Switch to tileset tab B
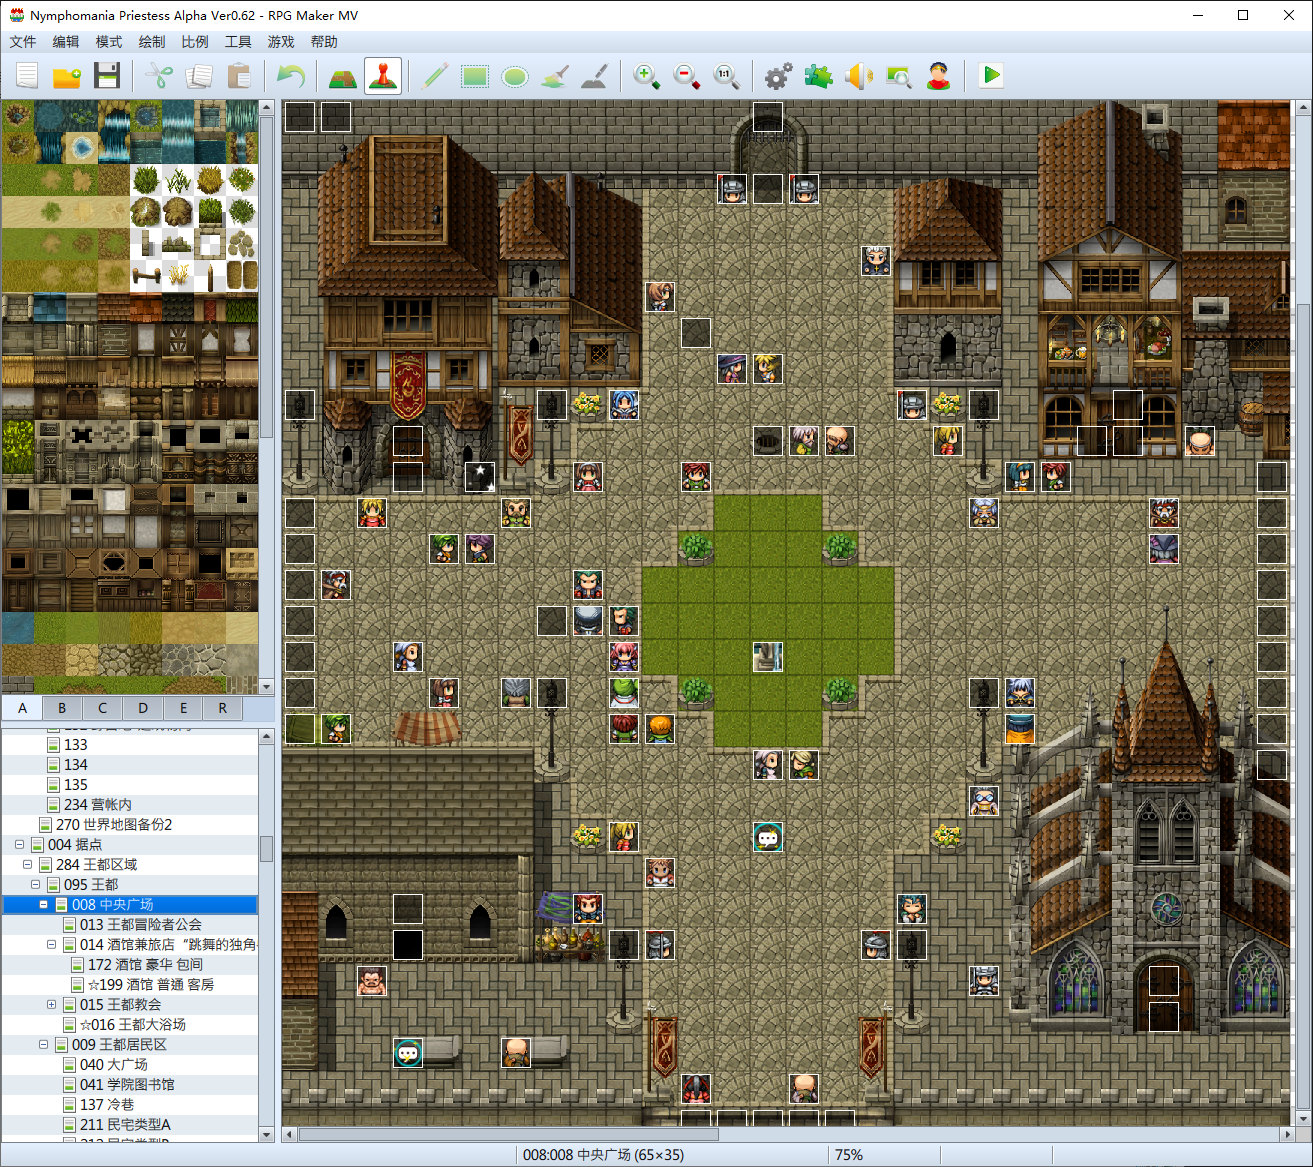 (62, 708)
